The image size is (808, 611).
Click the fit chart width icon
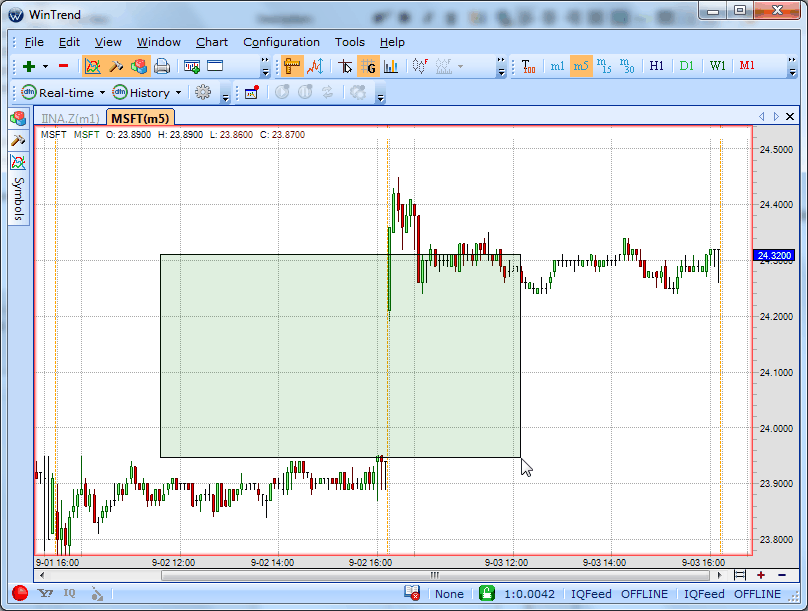(x=740, y=575)
